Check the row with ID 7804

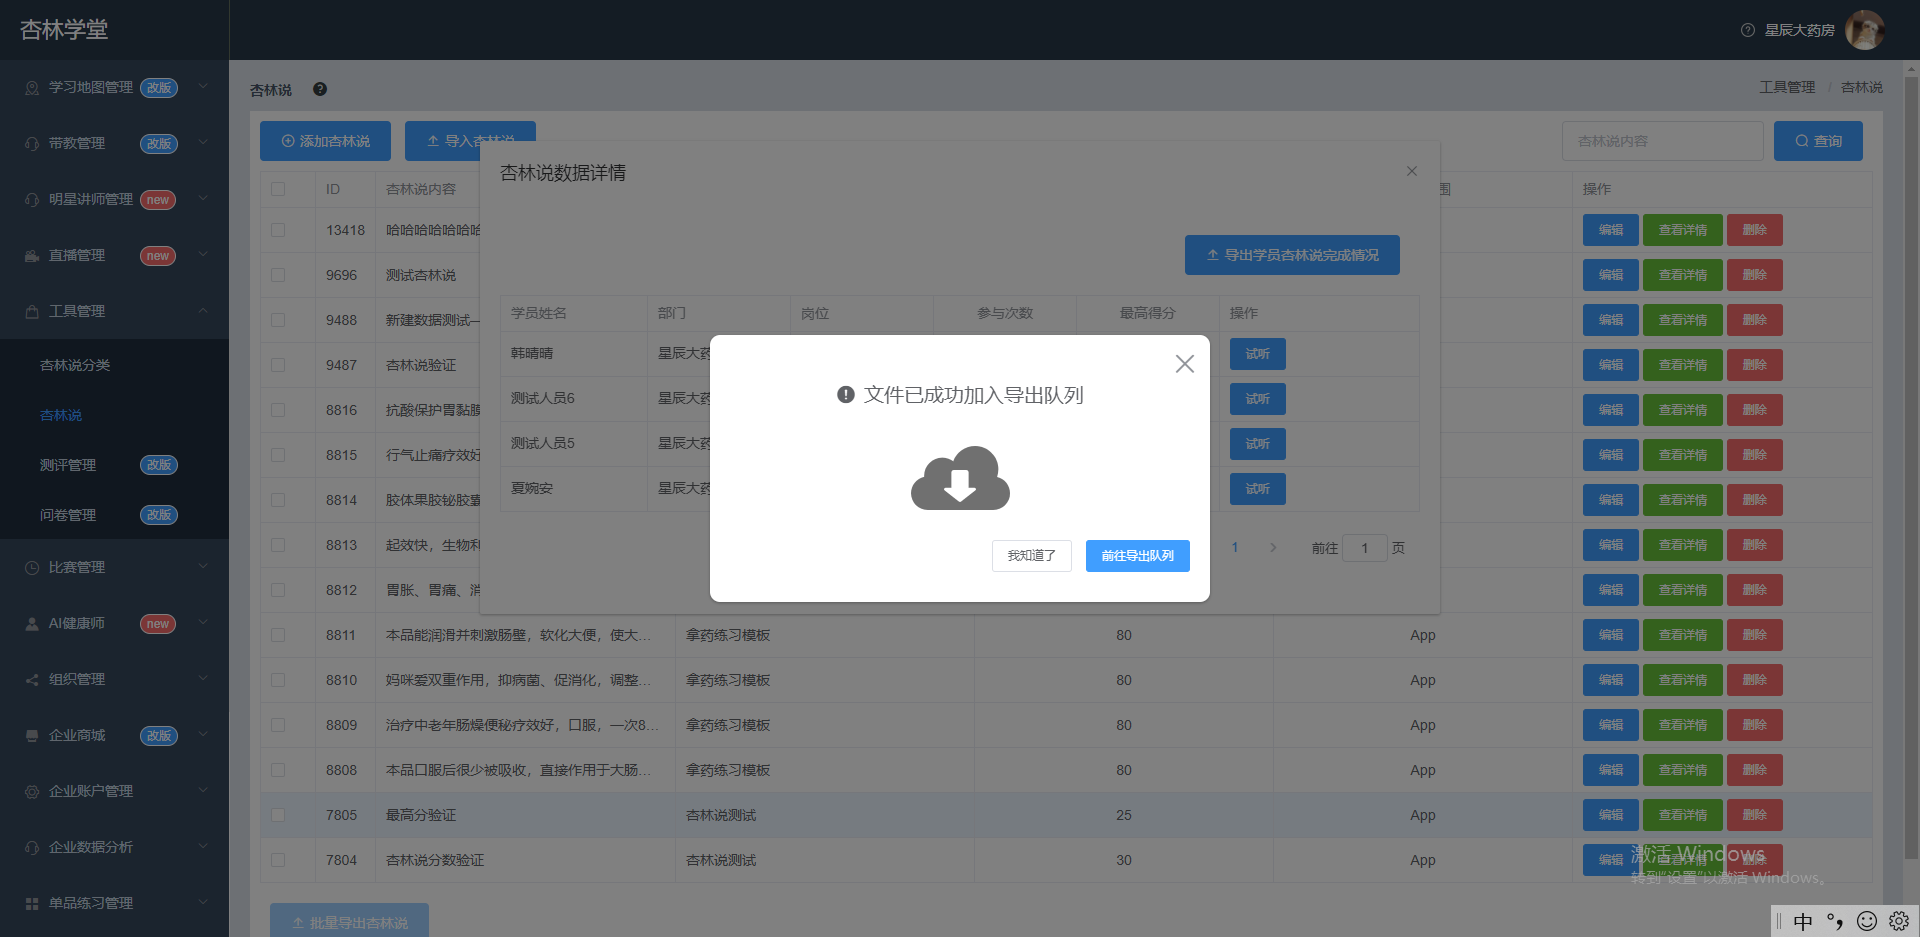click(x=278, y=860)
